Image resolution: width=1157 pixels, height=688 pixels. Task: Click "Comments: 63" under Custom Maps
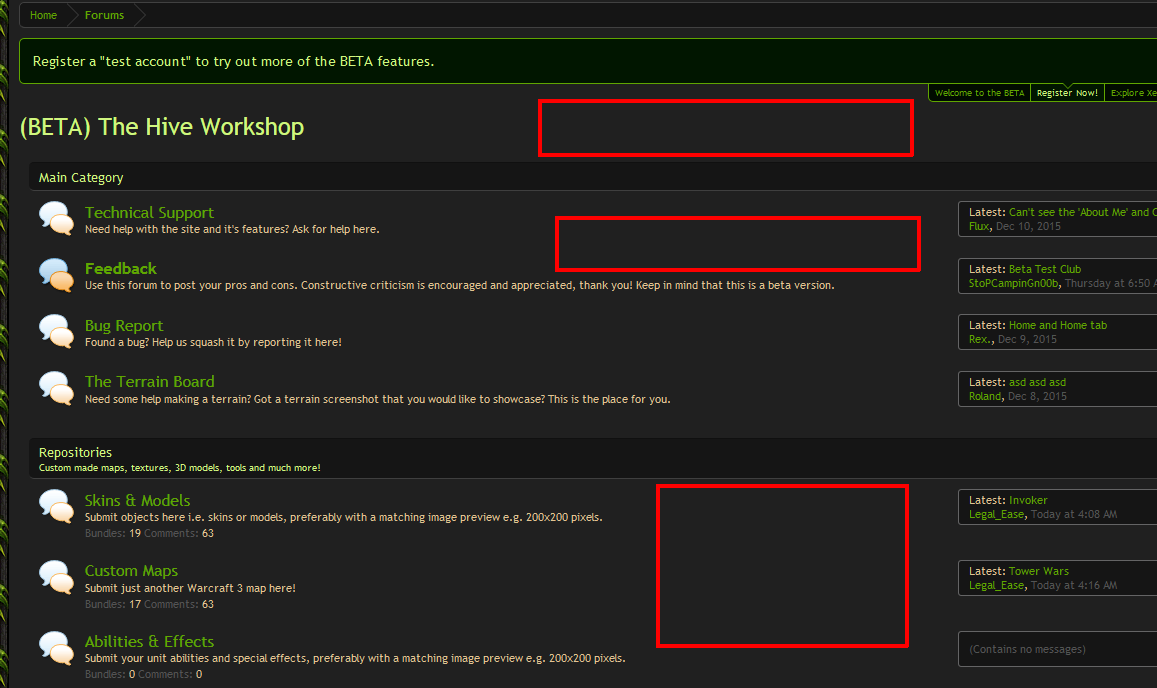click(179, 604)
